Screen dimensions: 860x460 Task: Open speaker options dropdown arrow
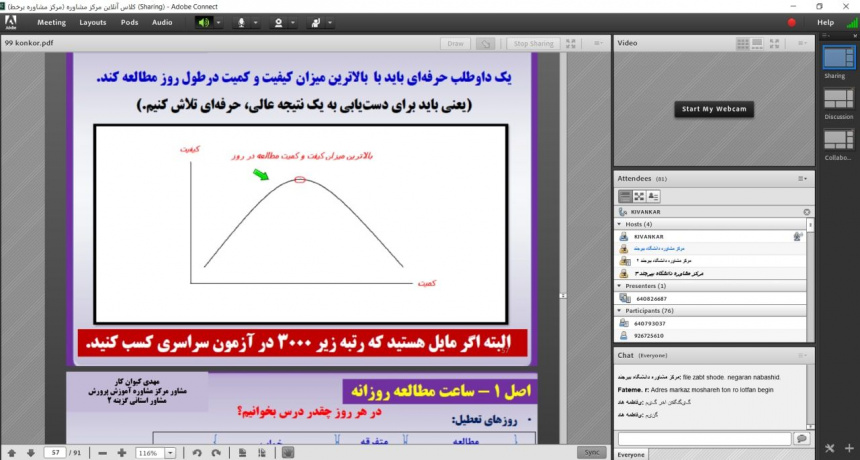[x=218, y=22]
